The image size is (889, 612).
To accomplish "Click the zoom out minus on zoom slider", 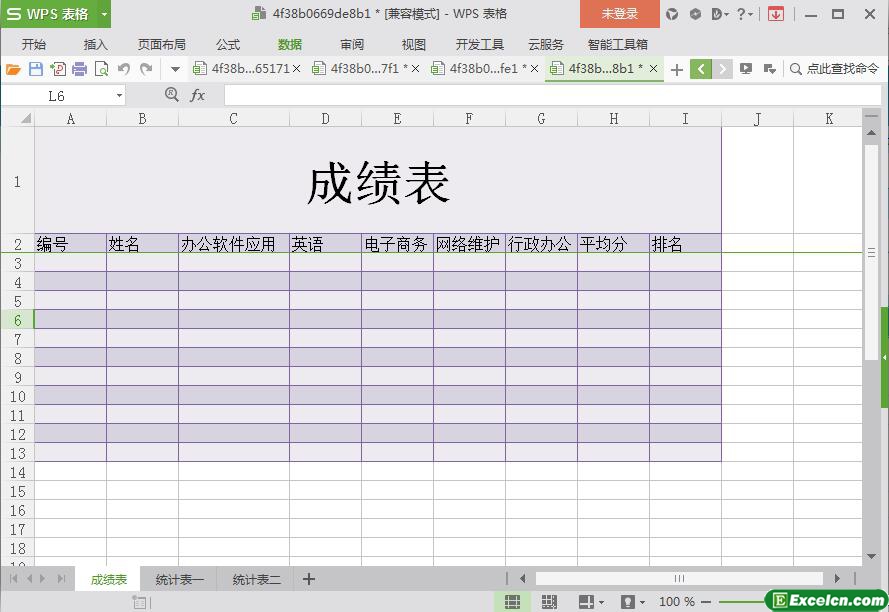I will pyautogui.click(x=706, y=602).
